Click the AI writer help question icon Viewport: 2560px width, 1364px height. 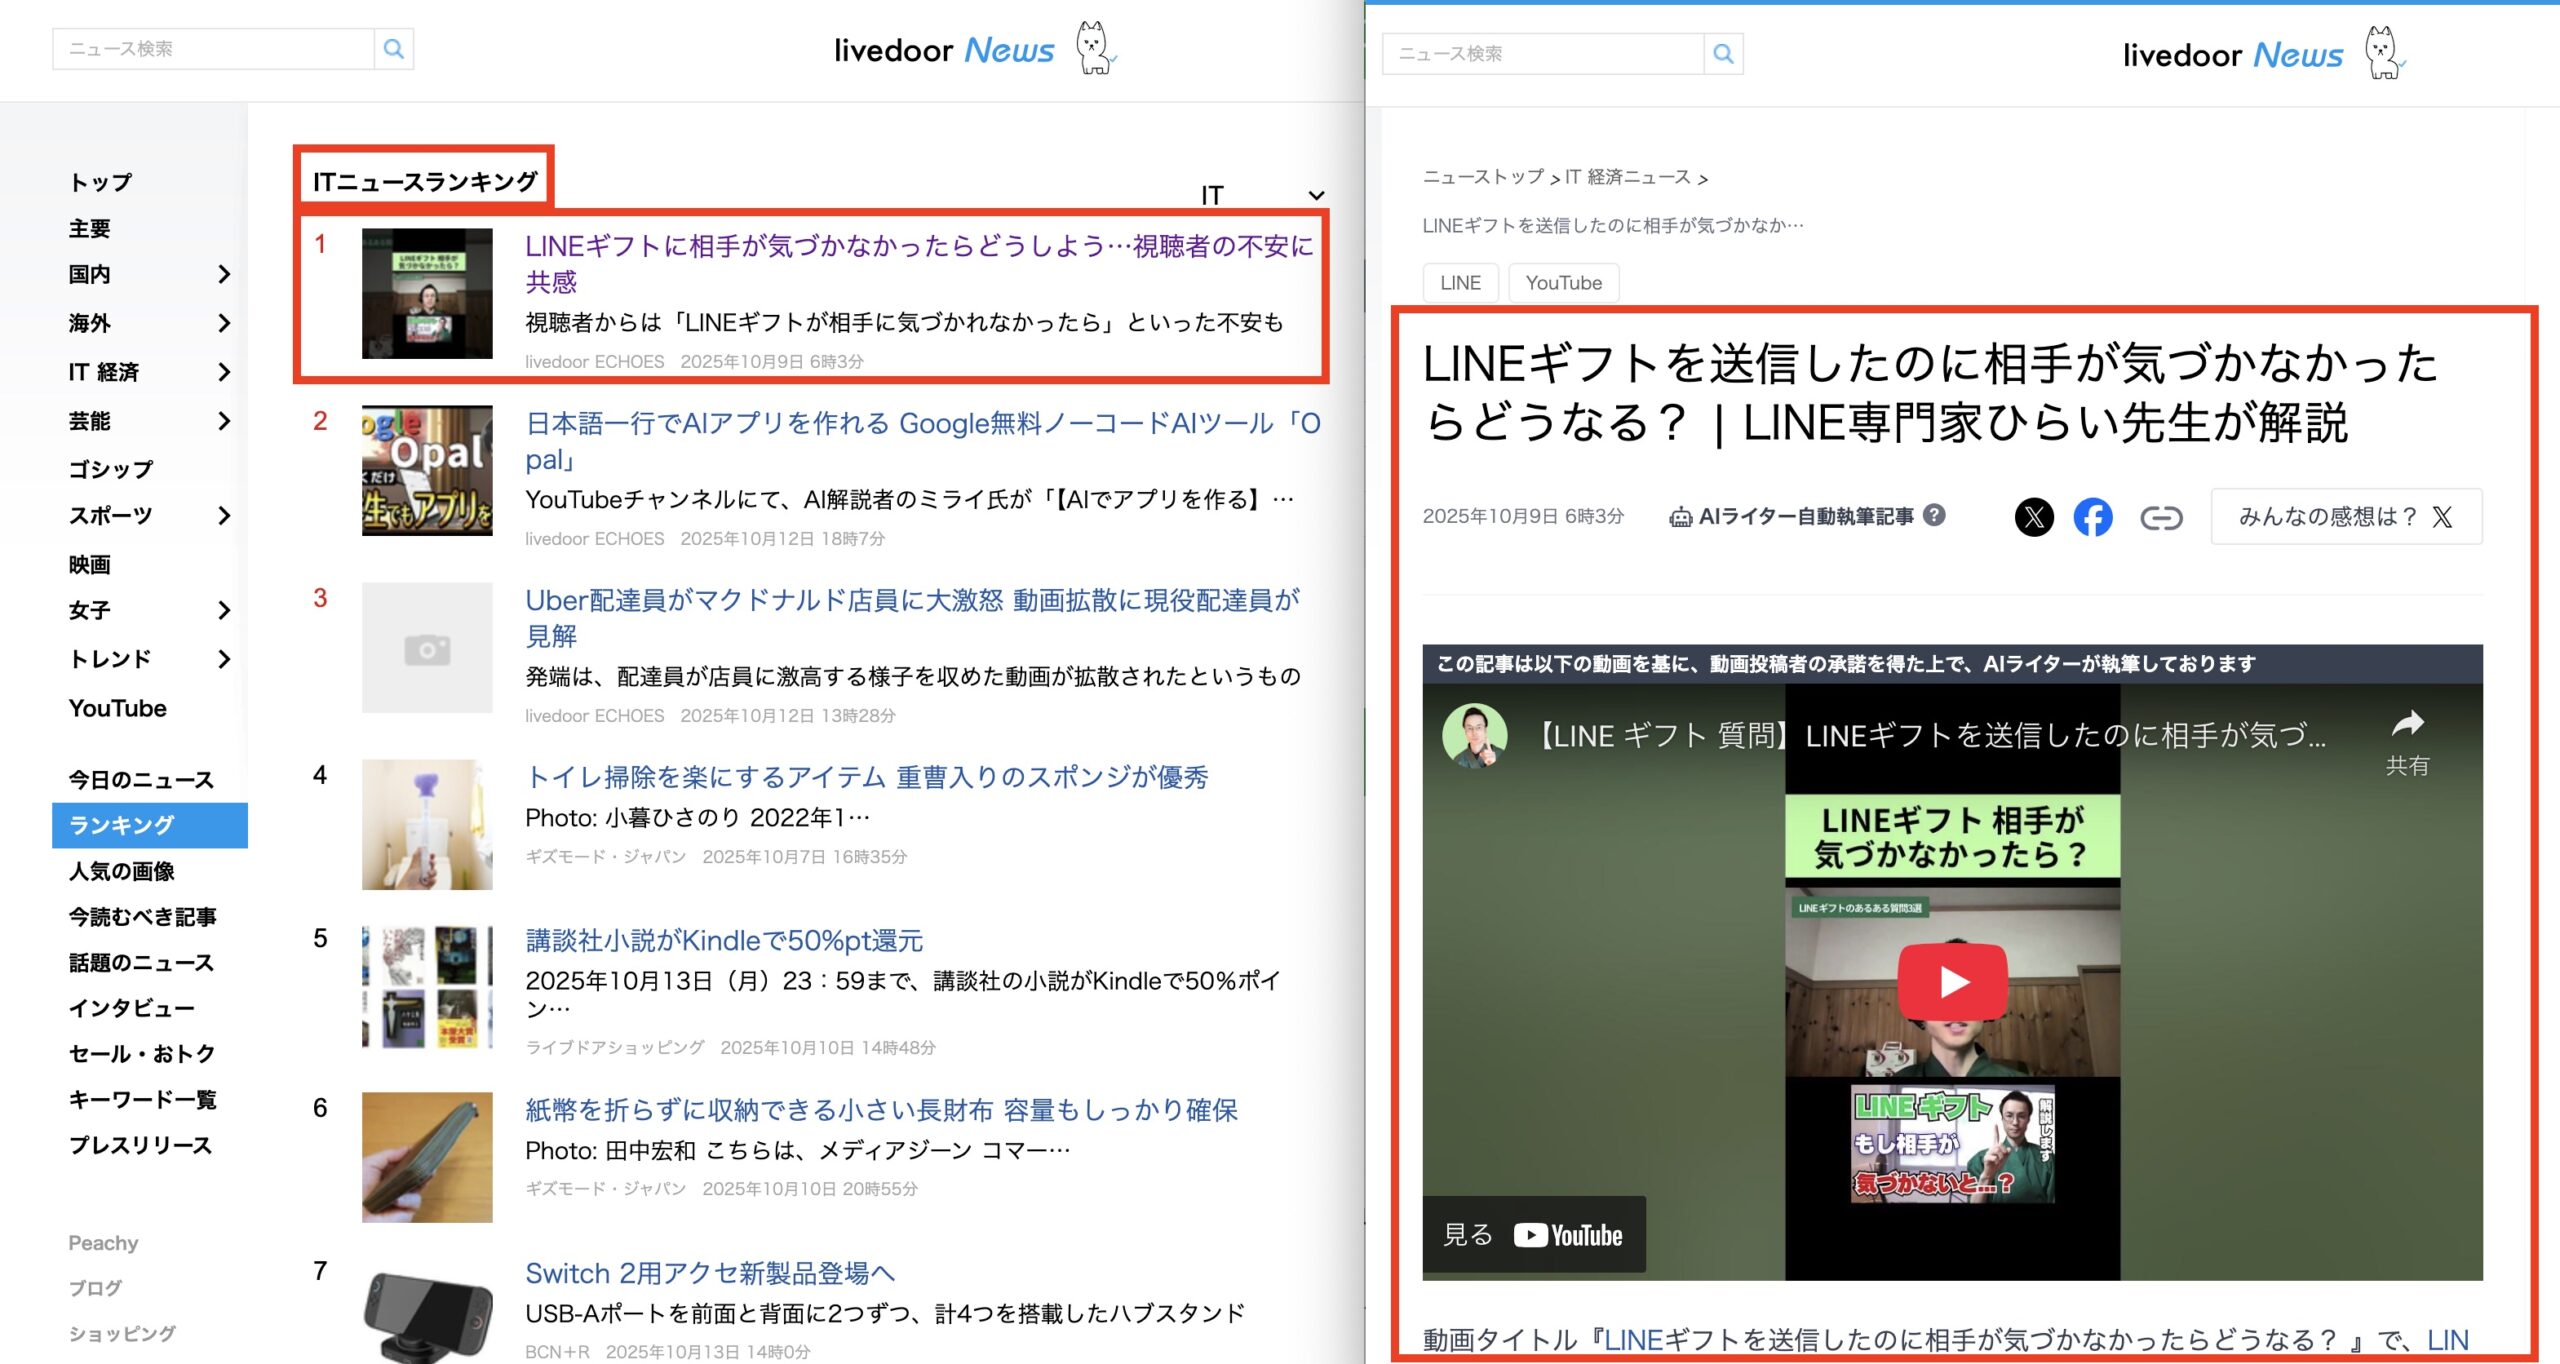1935,515
